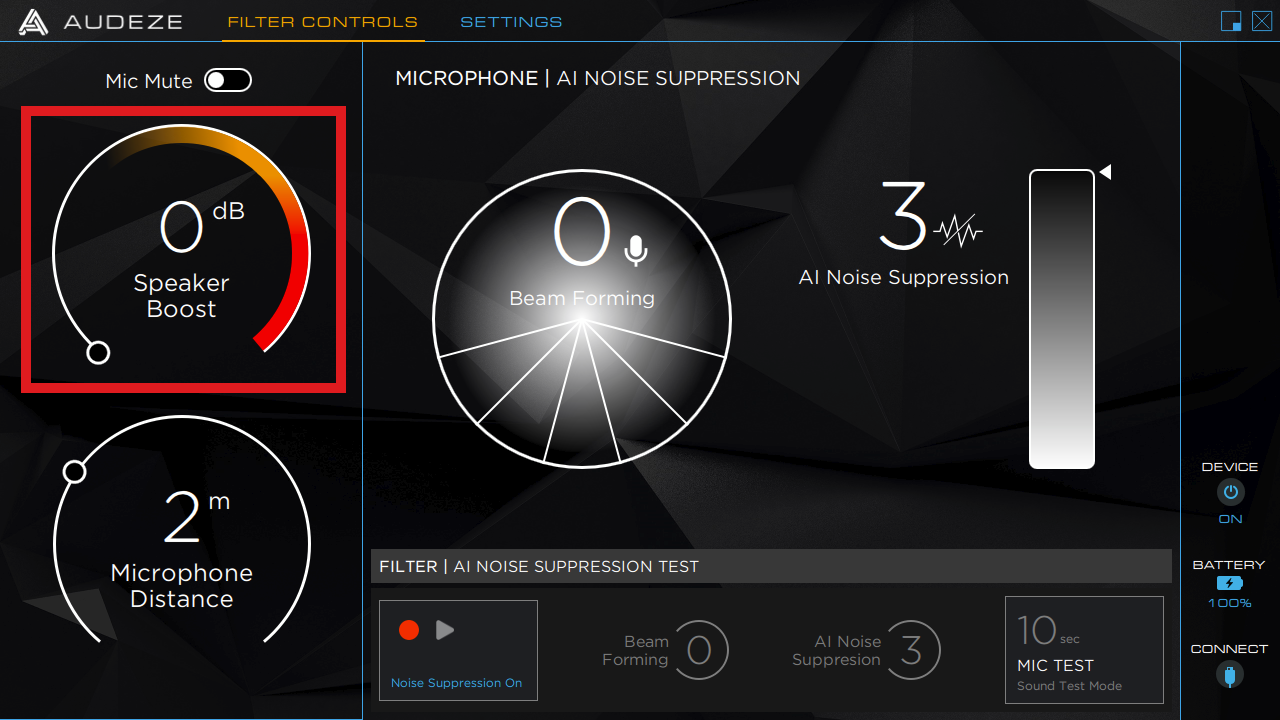Click the compact window mode icon

(x=1231, y=21)
